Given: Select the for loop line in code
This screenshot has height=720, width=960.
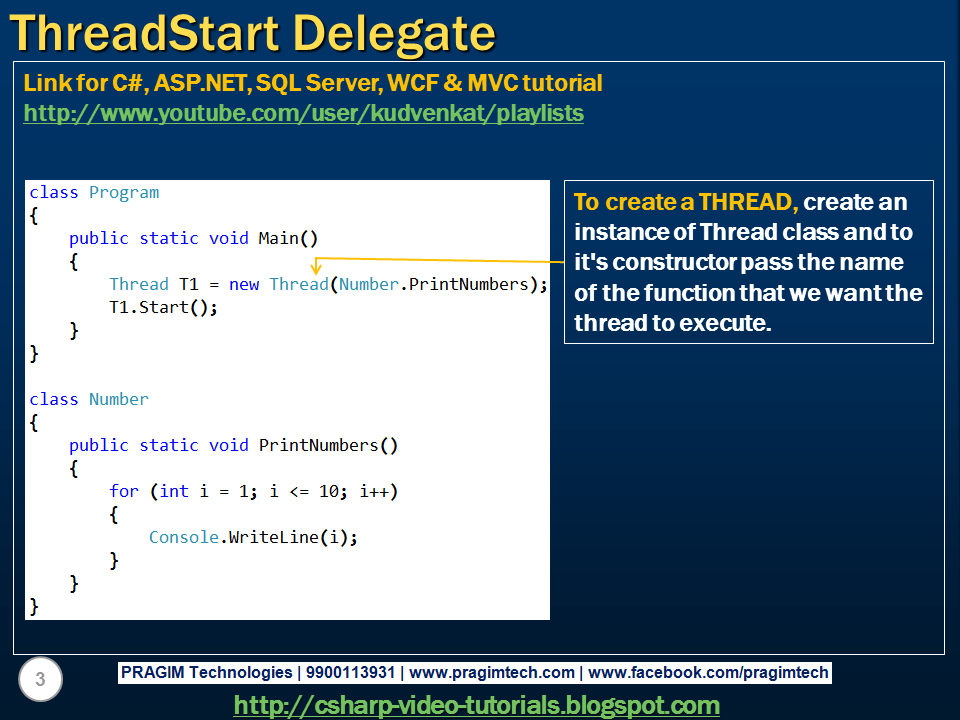Looking at the screenshot, I should (255, 491).
